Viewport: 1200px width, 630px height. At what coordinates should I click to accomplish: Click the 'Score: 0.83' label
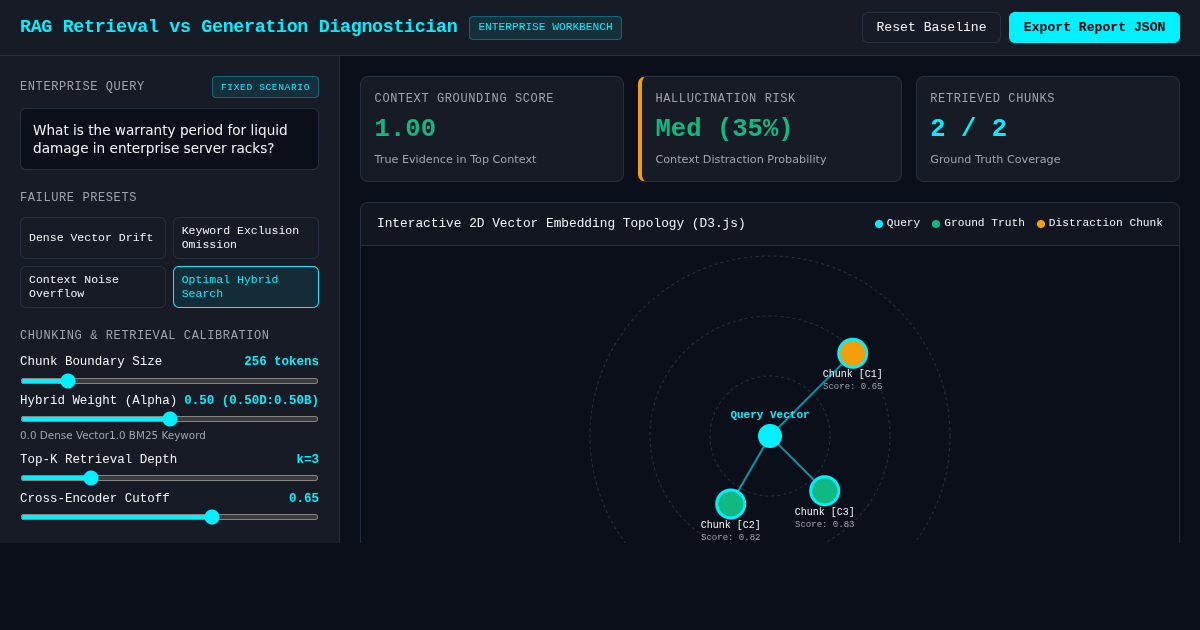pyautogui.click(x=825, y=525)
